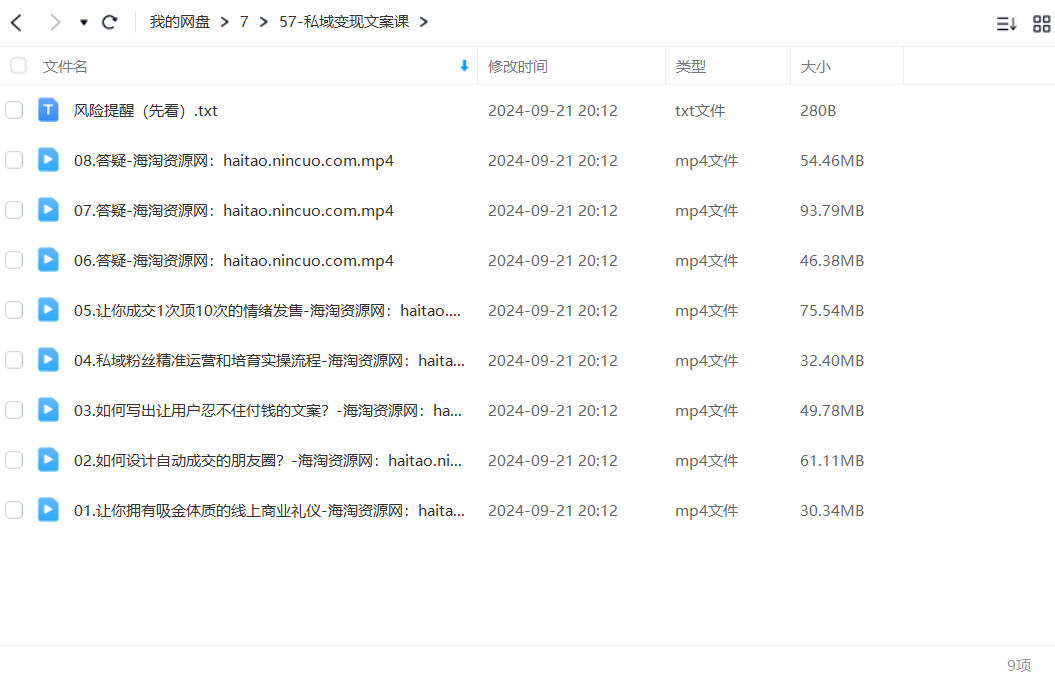Open 05.让你成交1次顶10次的情绪发售 file name
The width and height of the screenshot is (1055, 684).
(267, 311)
